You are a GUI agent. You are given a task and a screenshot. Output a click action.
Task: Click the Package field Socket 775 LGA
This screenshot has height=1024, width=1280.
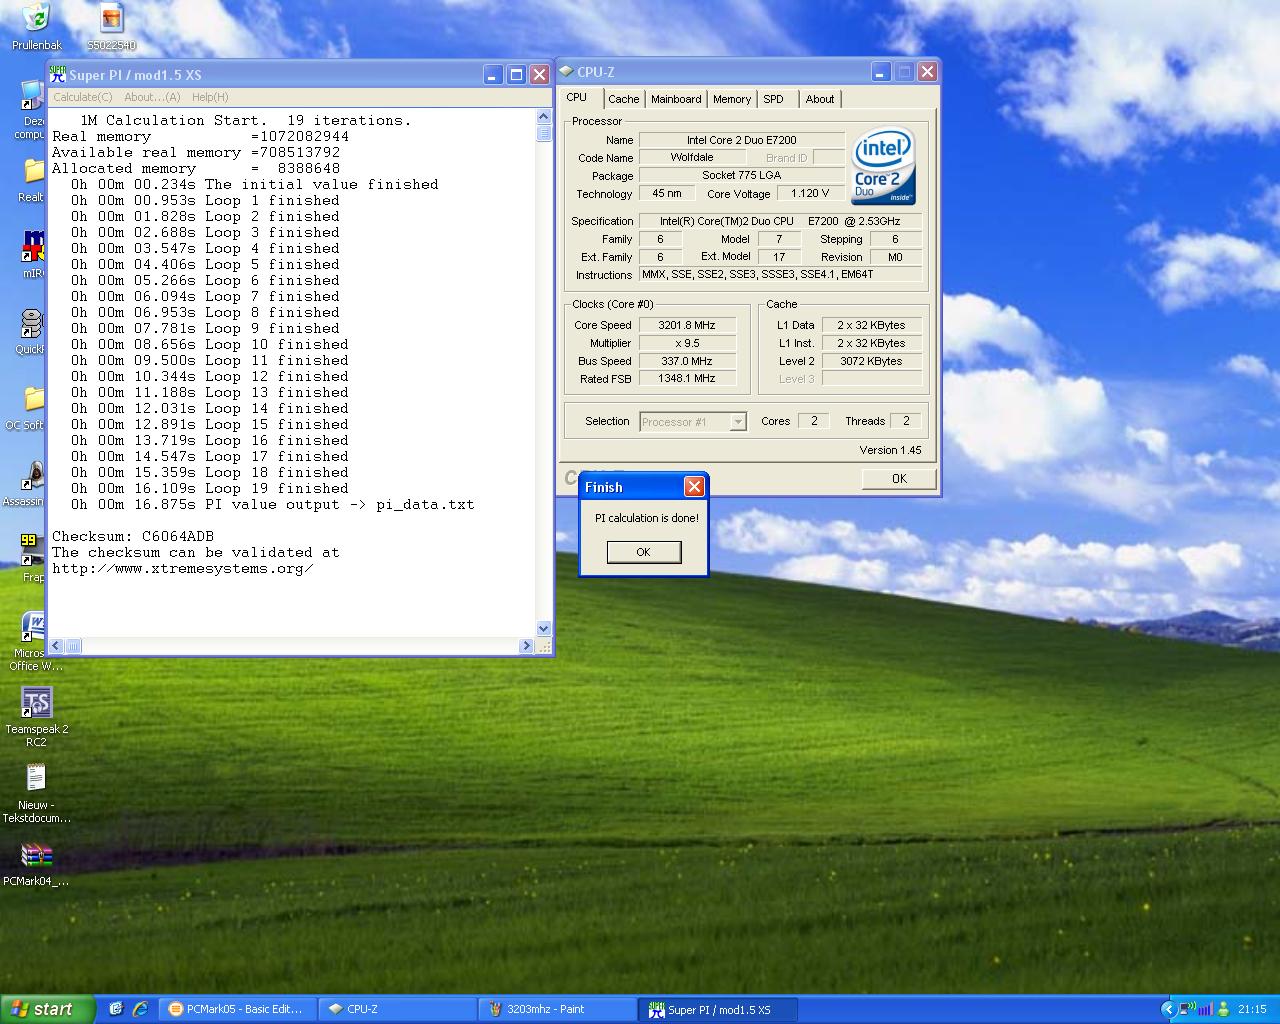pos(742,176)
